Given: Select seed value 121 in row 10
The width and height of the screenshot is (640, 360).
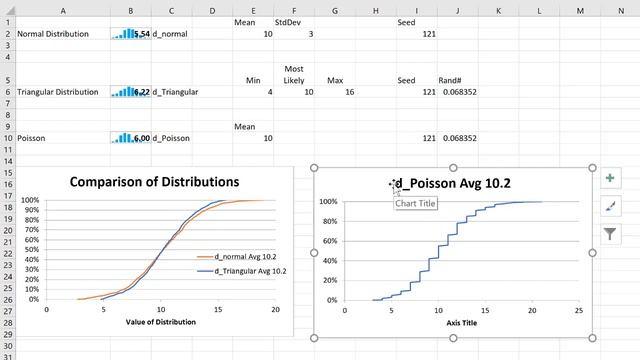Looking at the screenshot, I should 417,138.
